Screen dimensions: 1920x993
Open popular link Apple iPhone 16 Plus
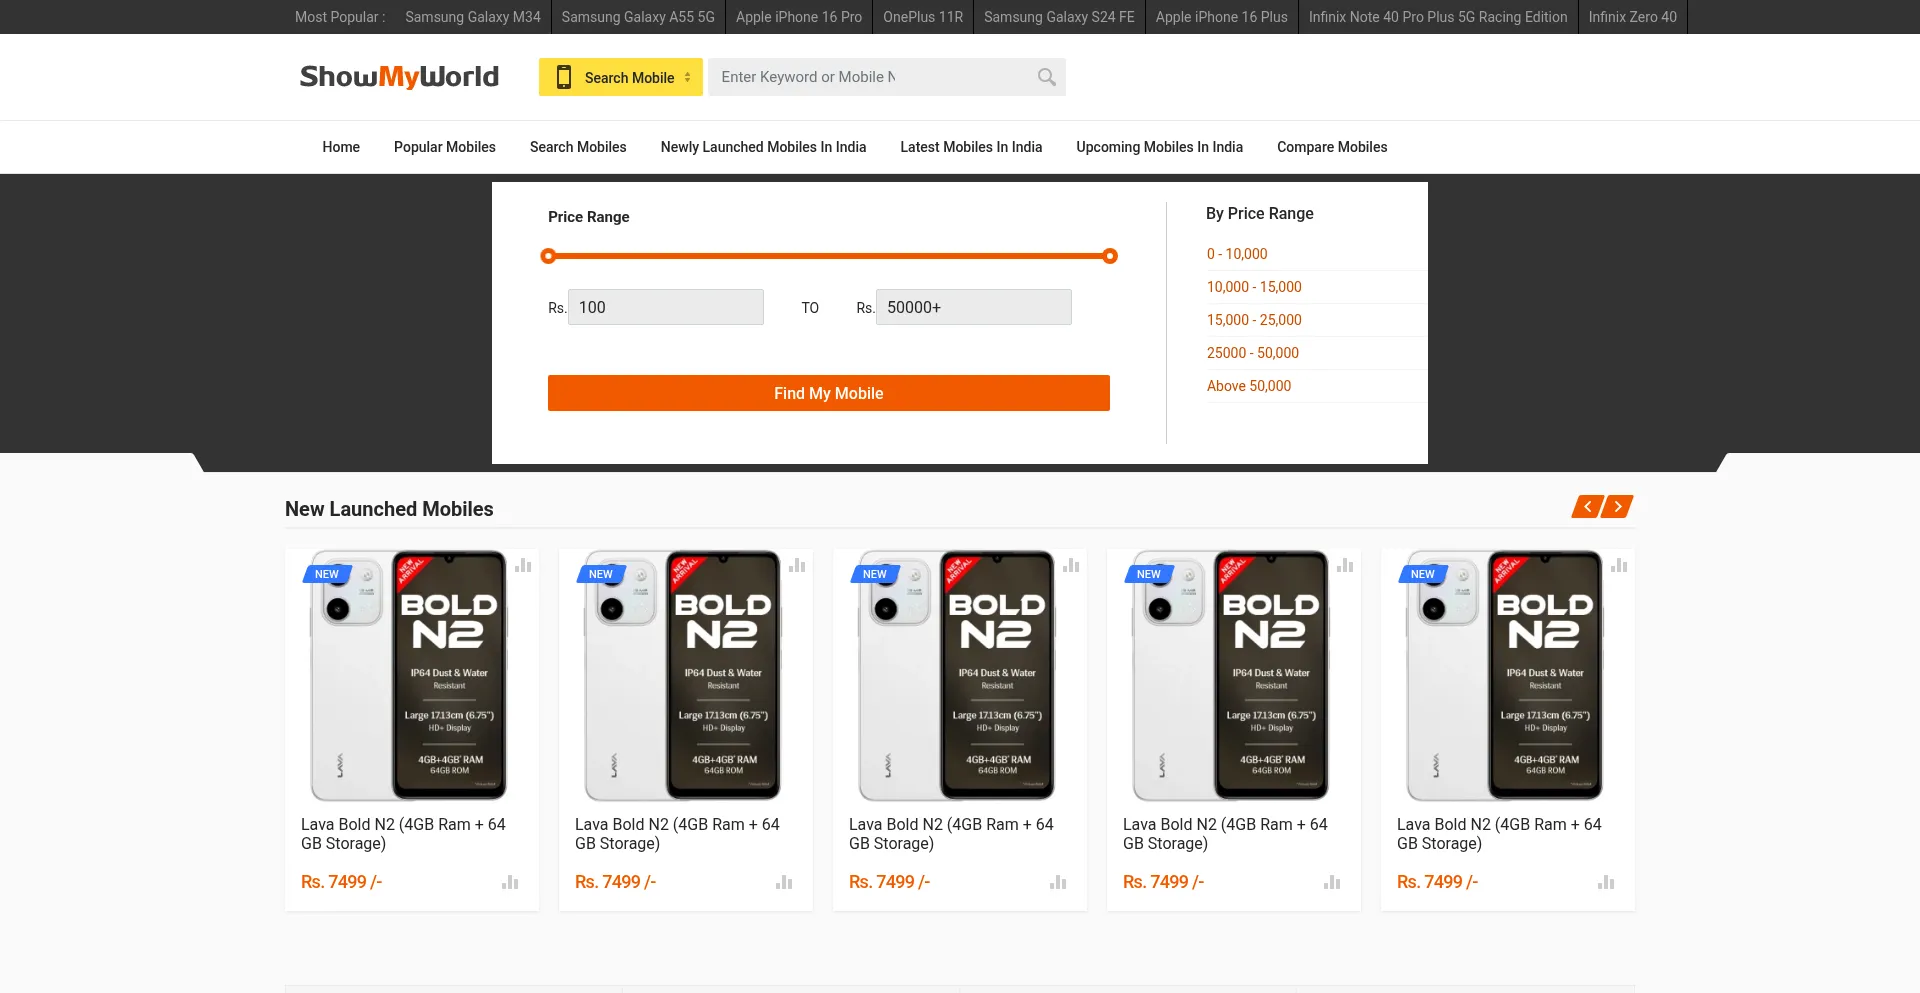pos(1222,17)
